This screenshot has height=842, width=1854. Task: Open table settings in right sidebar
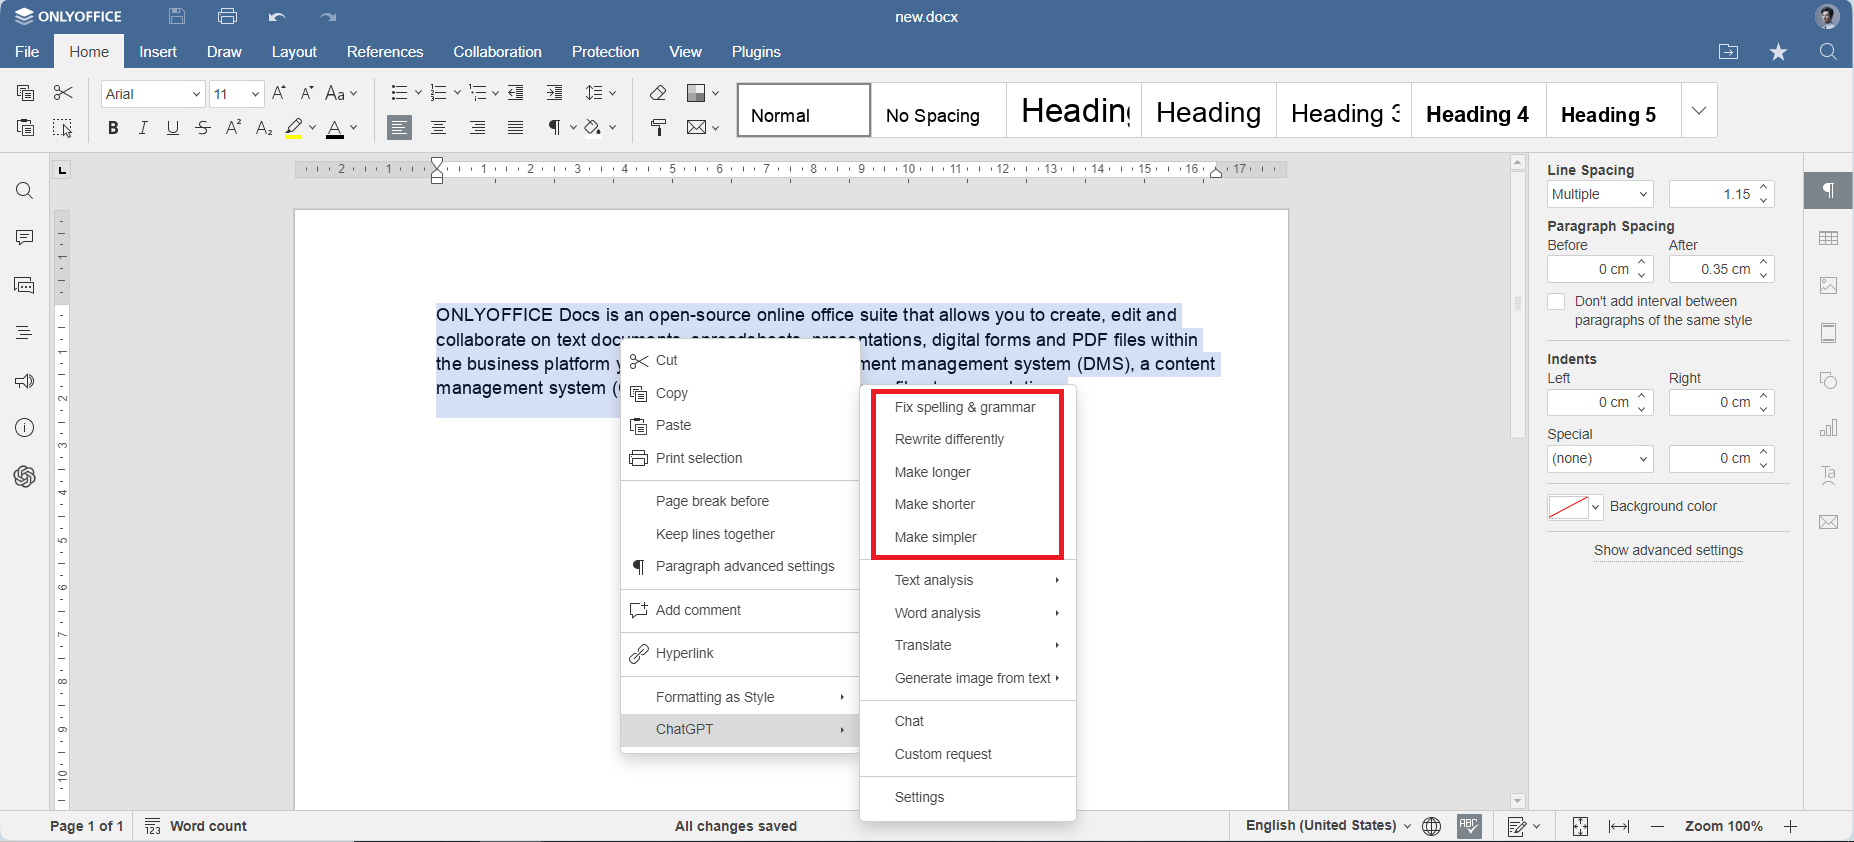click(1829, 238)
